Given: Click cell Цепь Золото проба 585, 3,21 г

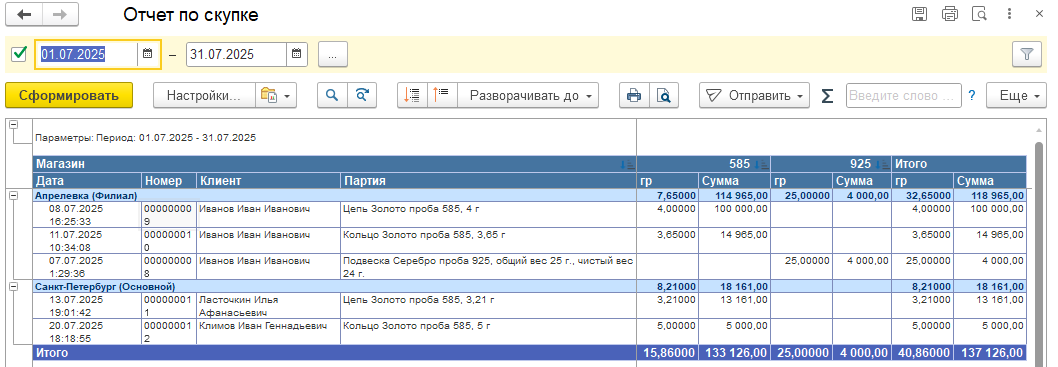Looking at the screenshot, I should 489,306.
